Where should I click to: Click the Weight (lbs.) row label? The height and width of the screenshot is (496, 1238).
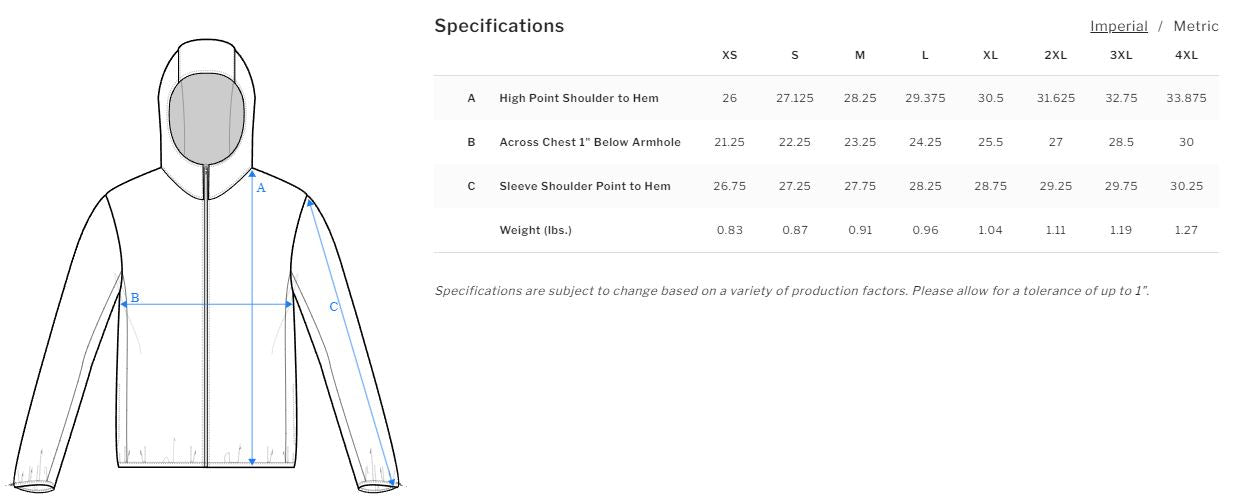535,230
